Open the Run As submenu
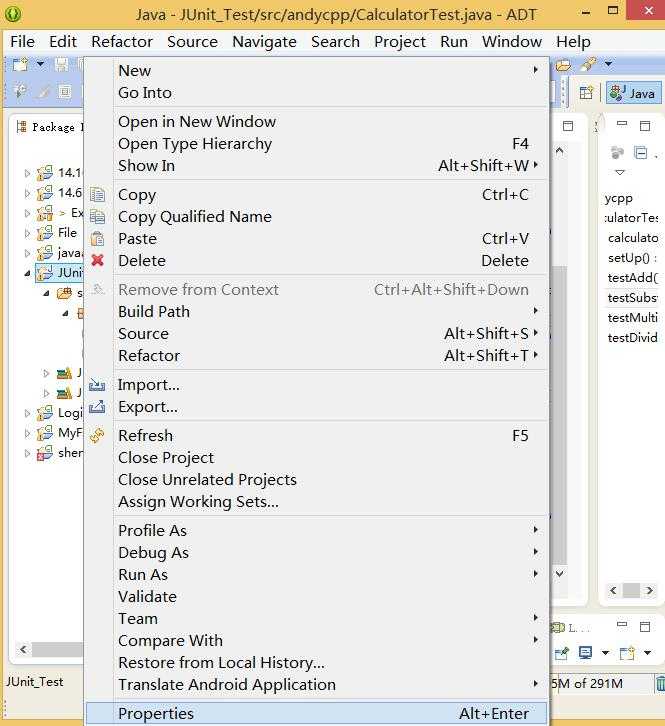Viewport: 665px width, 726px height. 316,575
